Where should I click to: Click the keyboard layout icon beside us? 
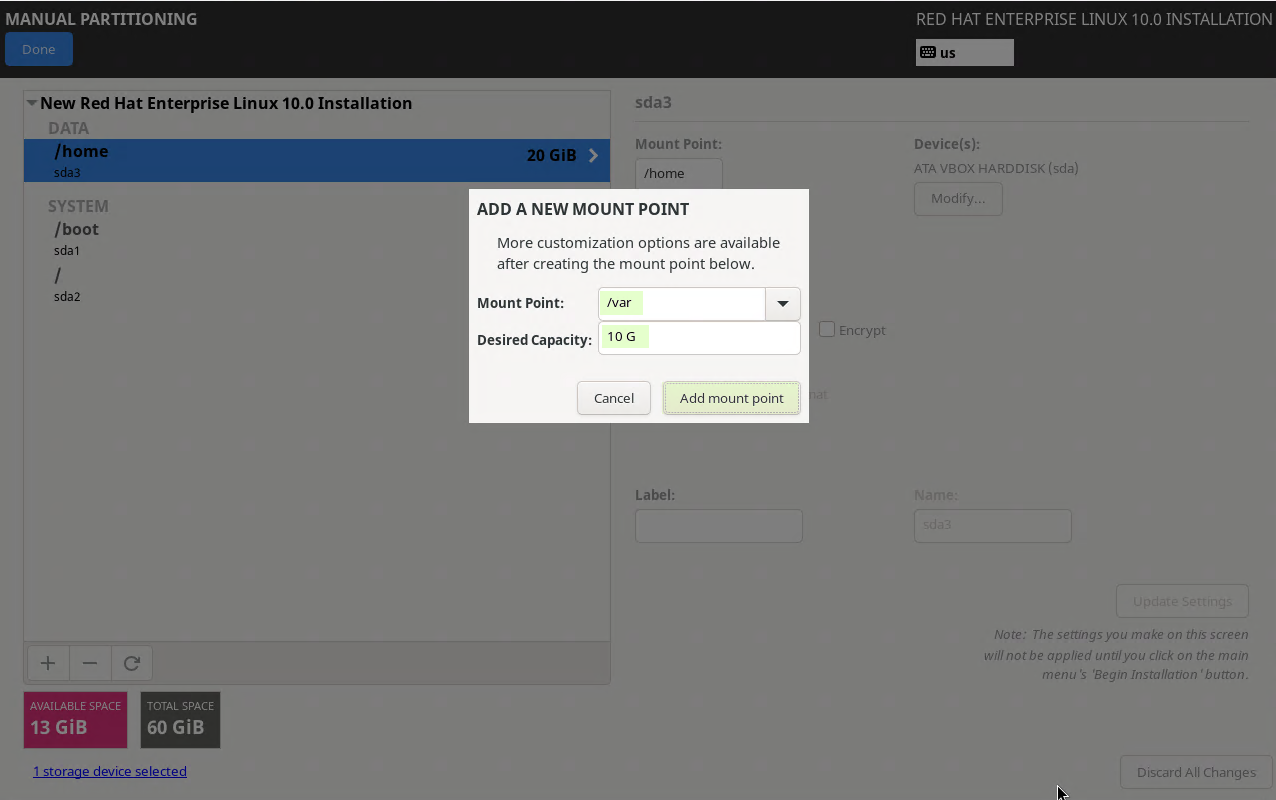928,53
